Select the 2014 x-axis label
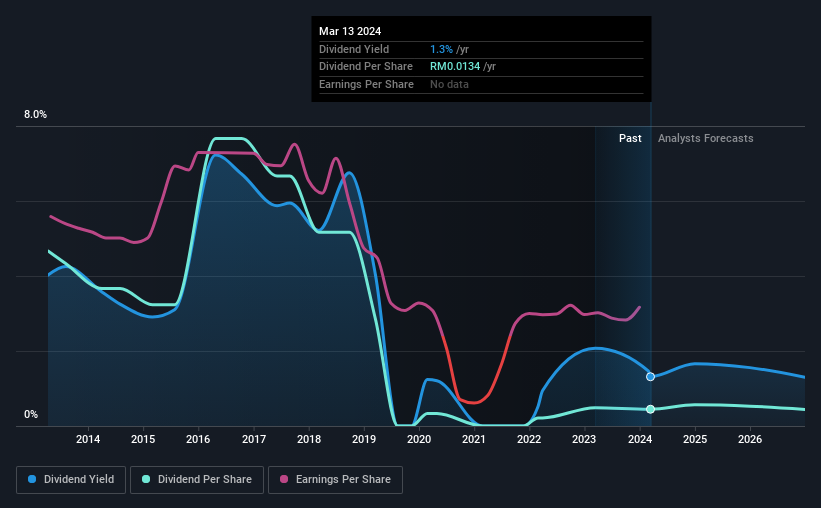This screenshot has height=508, width=821. pyautogui.click(x=88, y=439)
